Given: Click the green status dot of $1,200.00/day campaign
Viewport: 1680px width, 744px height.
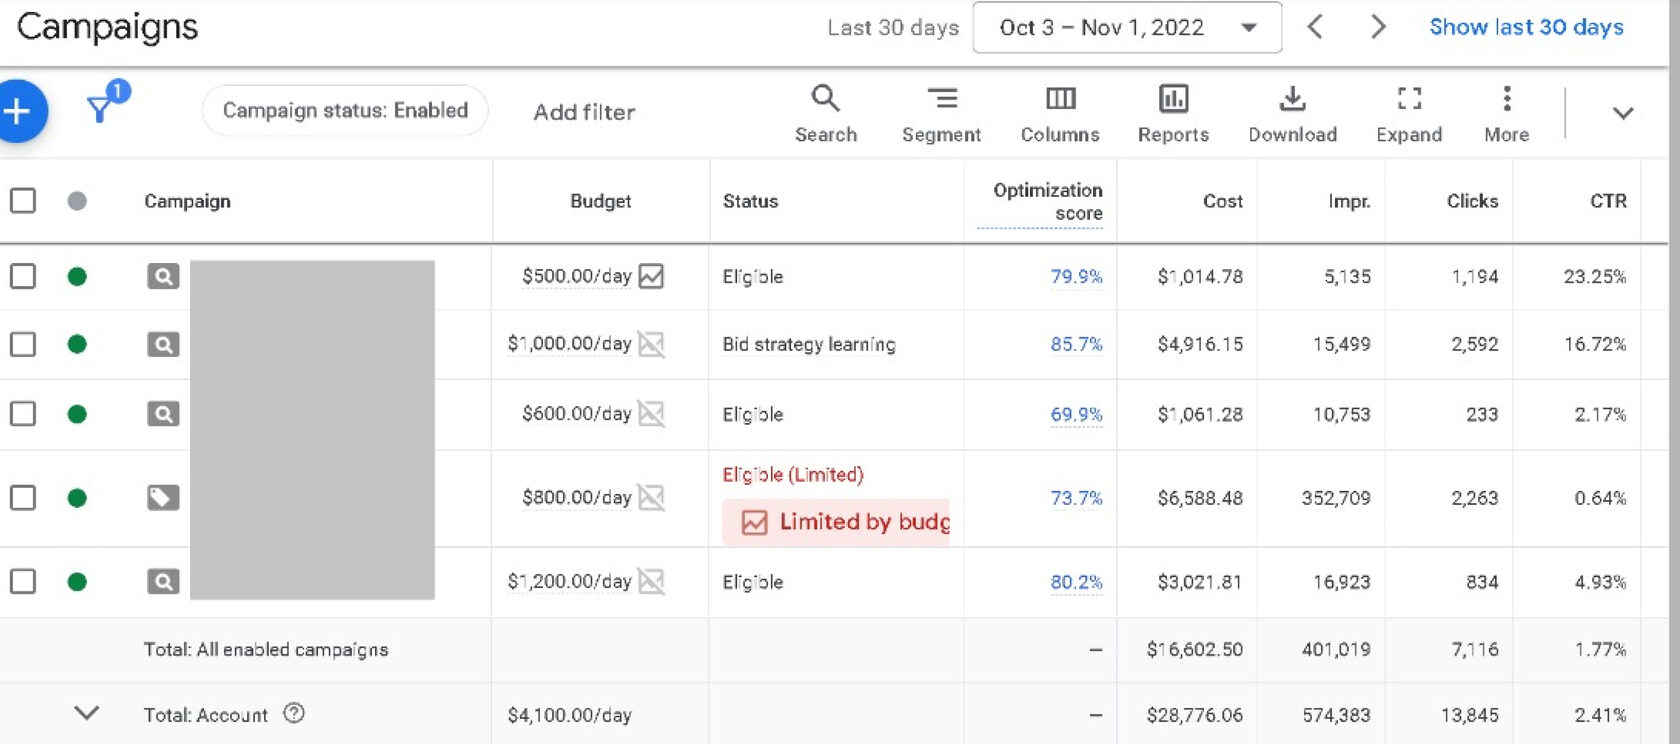Looking at the screenshot, I should click(77, 582).
